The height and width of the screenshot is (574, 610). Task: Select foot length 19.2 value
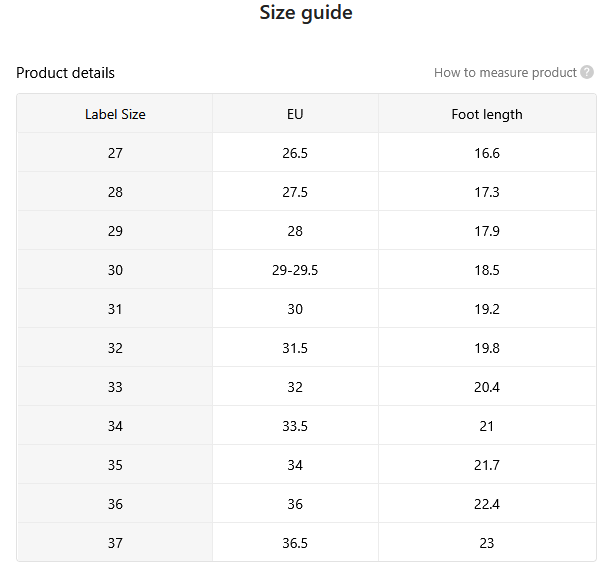(487, 309)
